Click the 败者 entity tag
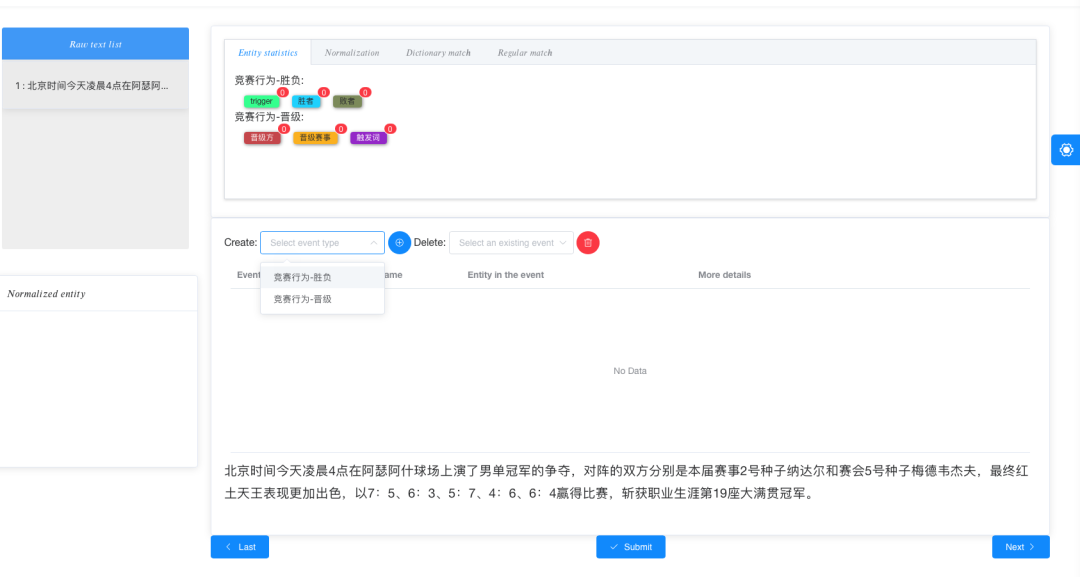 click(350, 101)
